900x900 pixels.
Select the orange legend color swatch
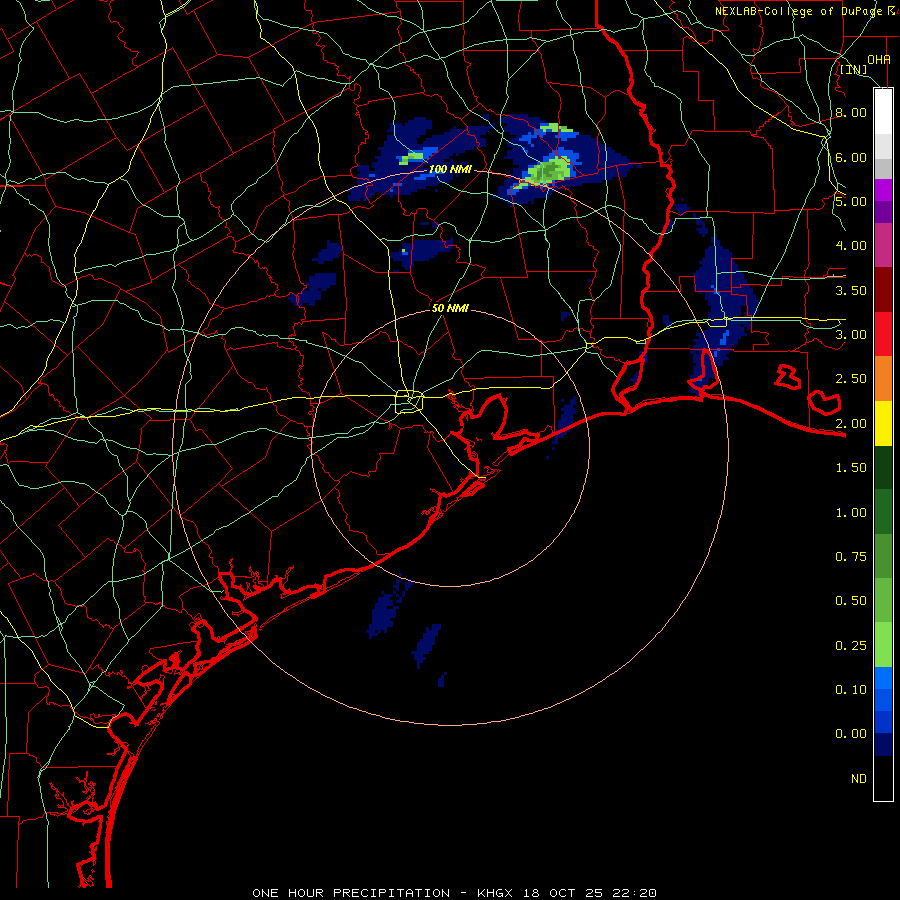pyautogui.click(x=883, y=379)
